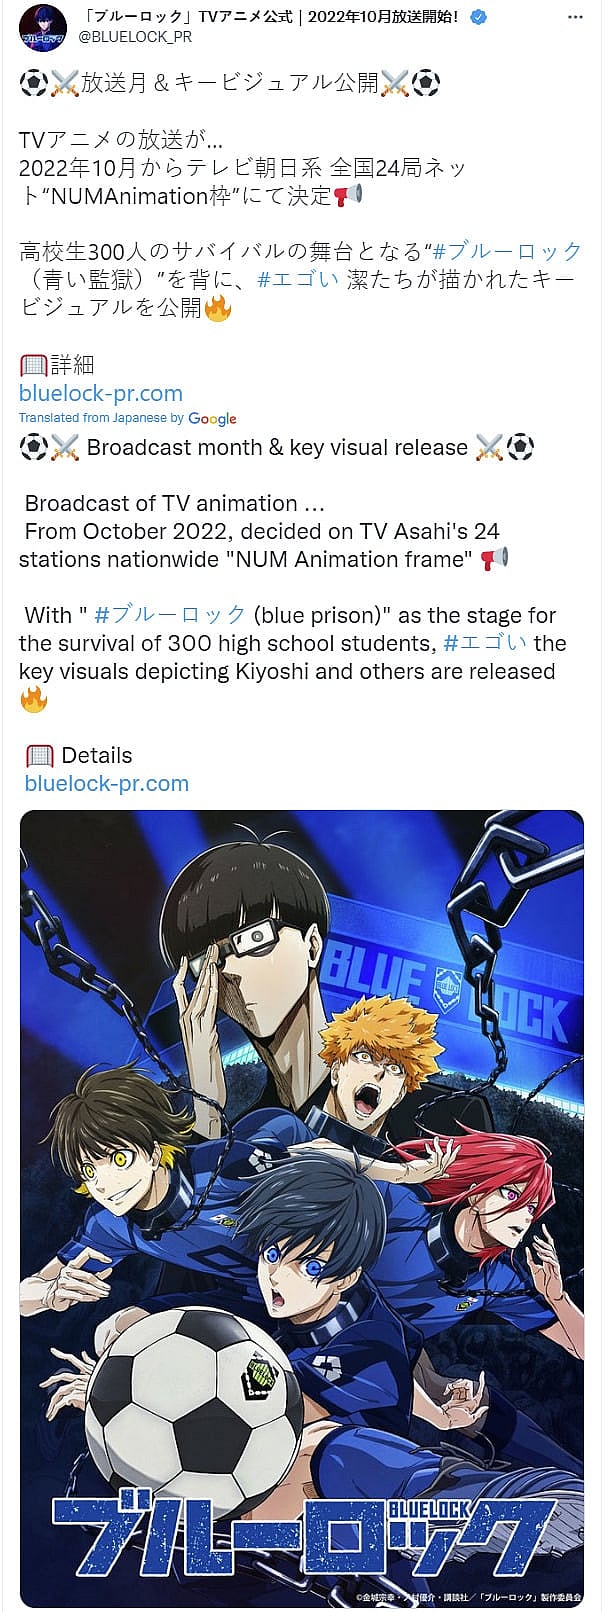Click the goal net emoji beside 詳細

point(34,365)
